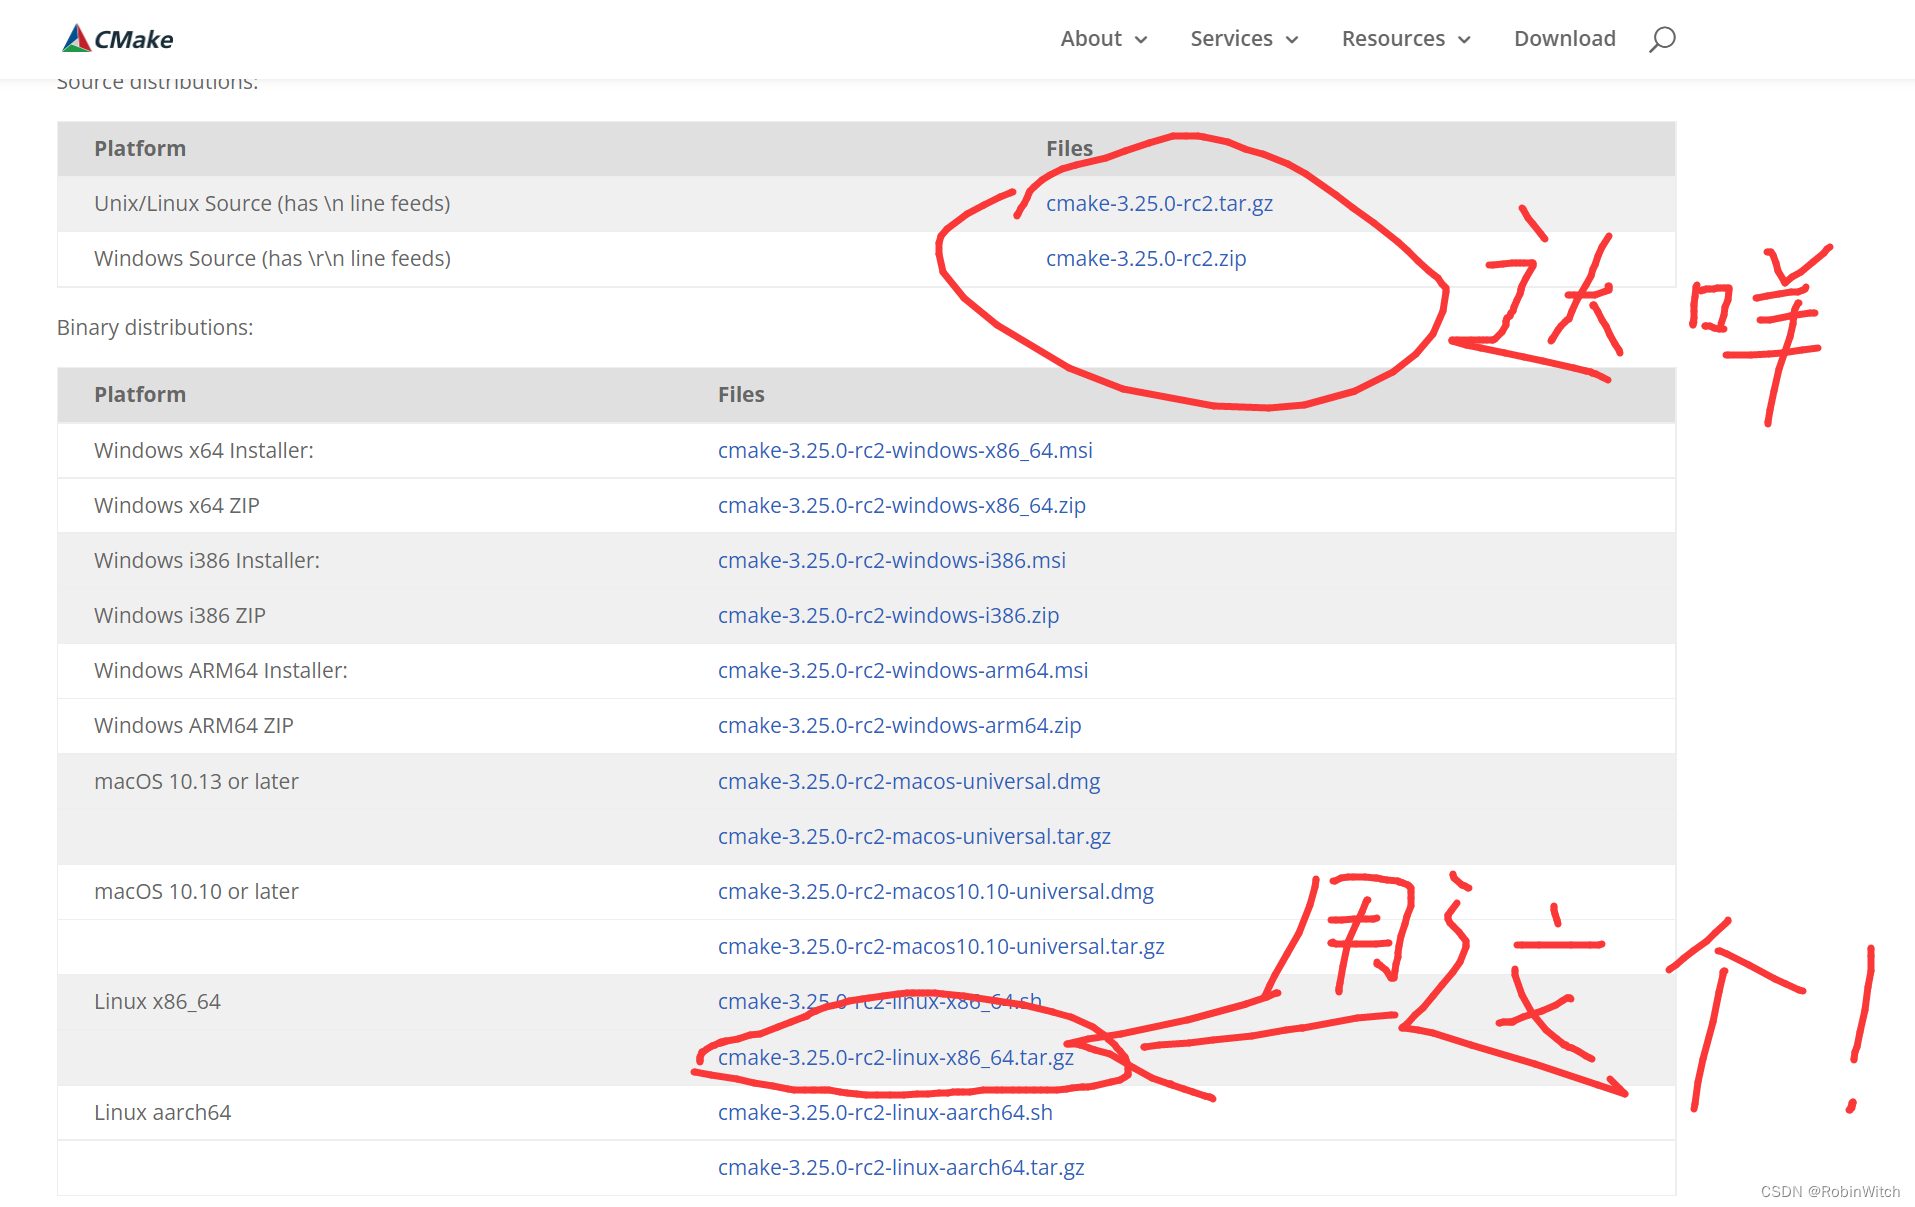Select the 'Windows ARM64 Installer:' cell

coord(221,671)
